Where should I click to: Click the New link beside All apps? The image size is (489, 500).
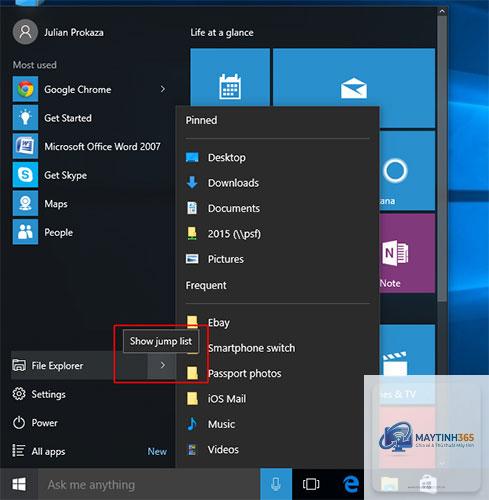[157, 451]
